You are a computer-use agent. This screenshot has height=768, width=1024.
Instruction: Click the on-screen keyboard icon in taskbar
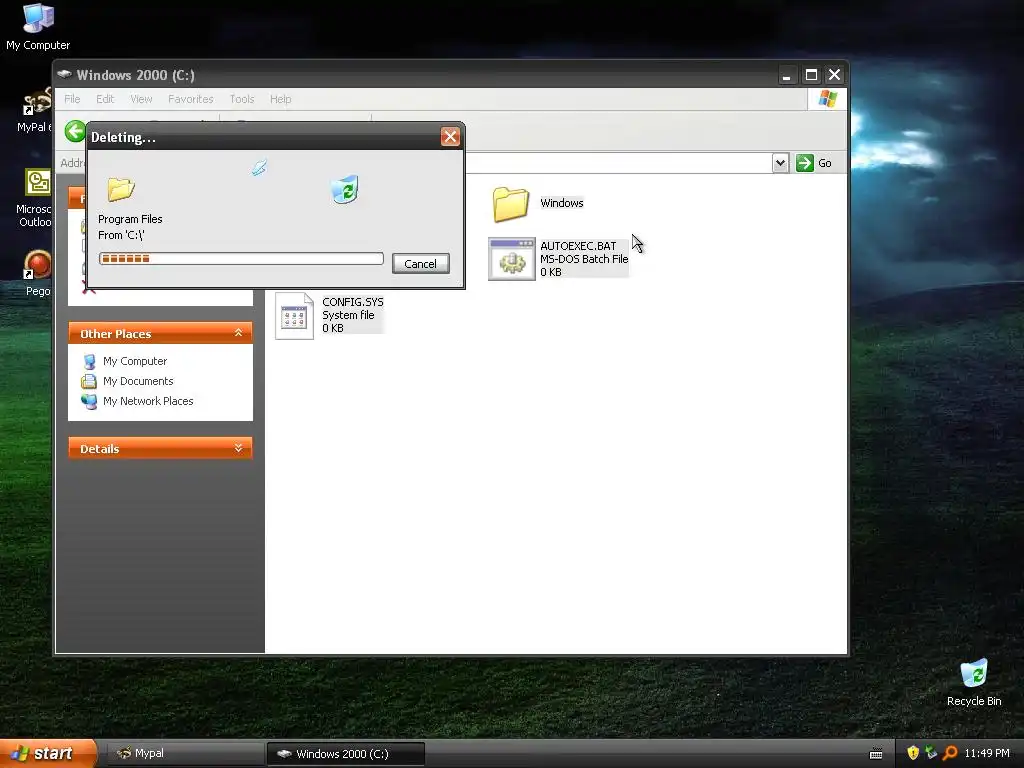876,754
